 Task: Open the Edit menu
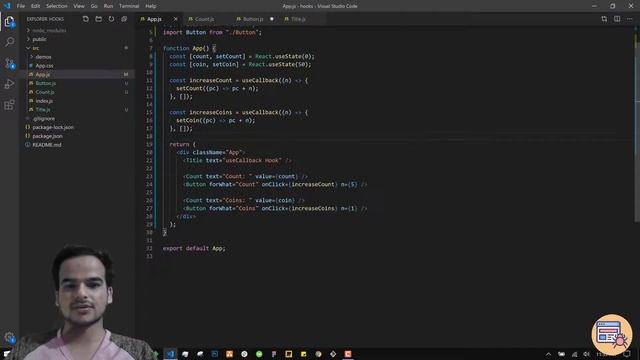36,6
